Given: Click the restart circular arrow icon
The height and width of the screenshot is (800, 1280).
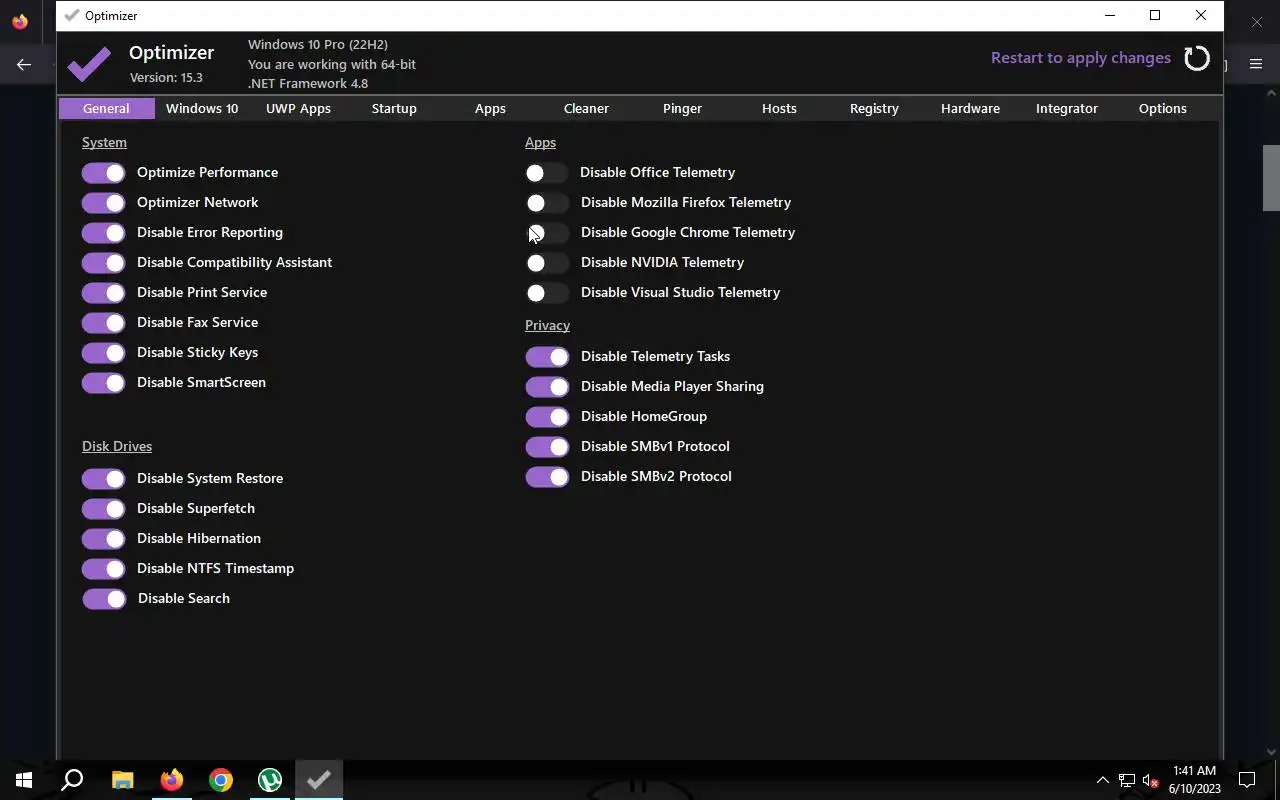Looking at the screenshot, I should [x=1197, y=58].
